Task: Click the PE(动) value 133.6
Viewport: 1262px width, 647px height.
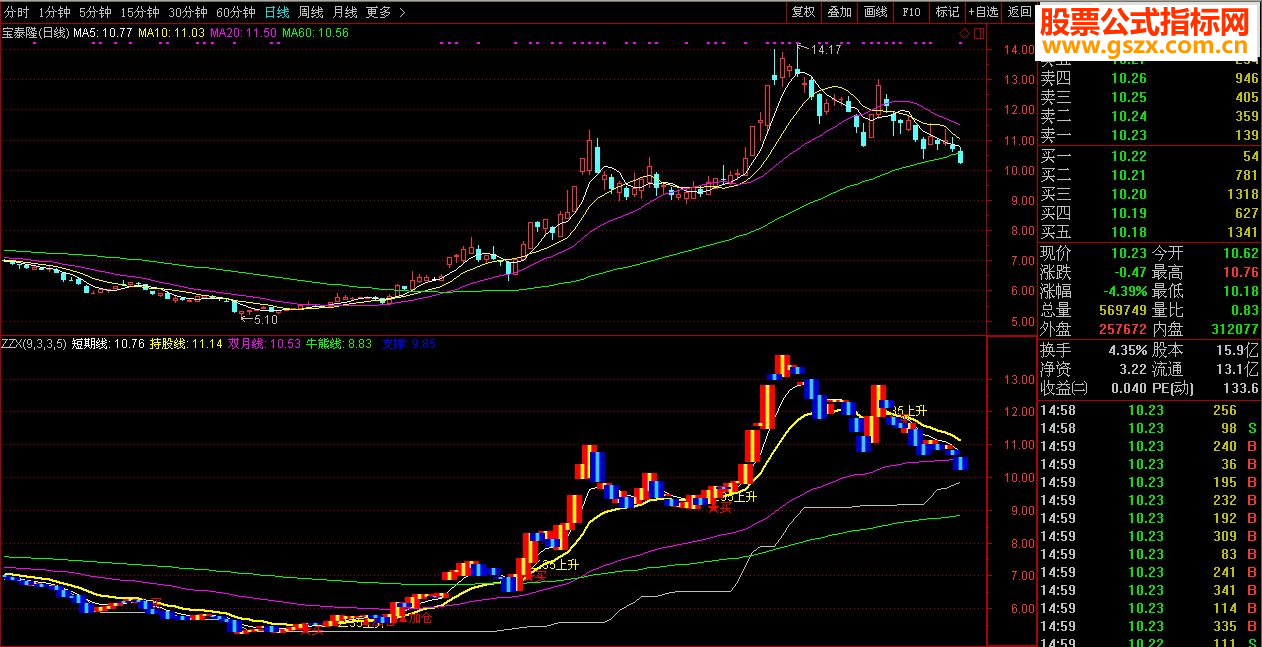Action: (1240, 388)
